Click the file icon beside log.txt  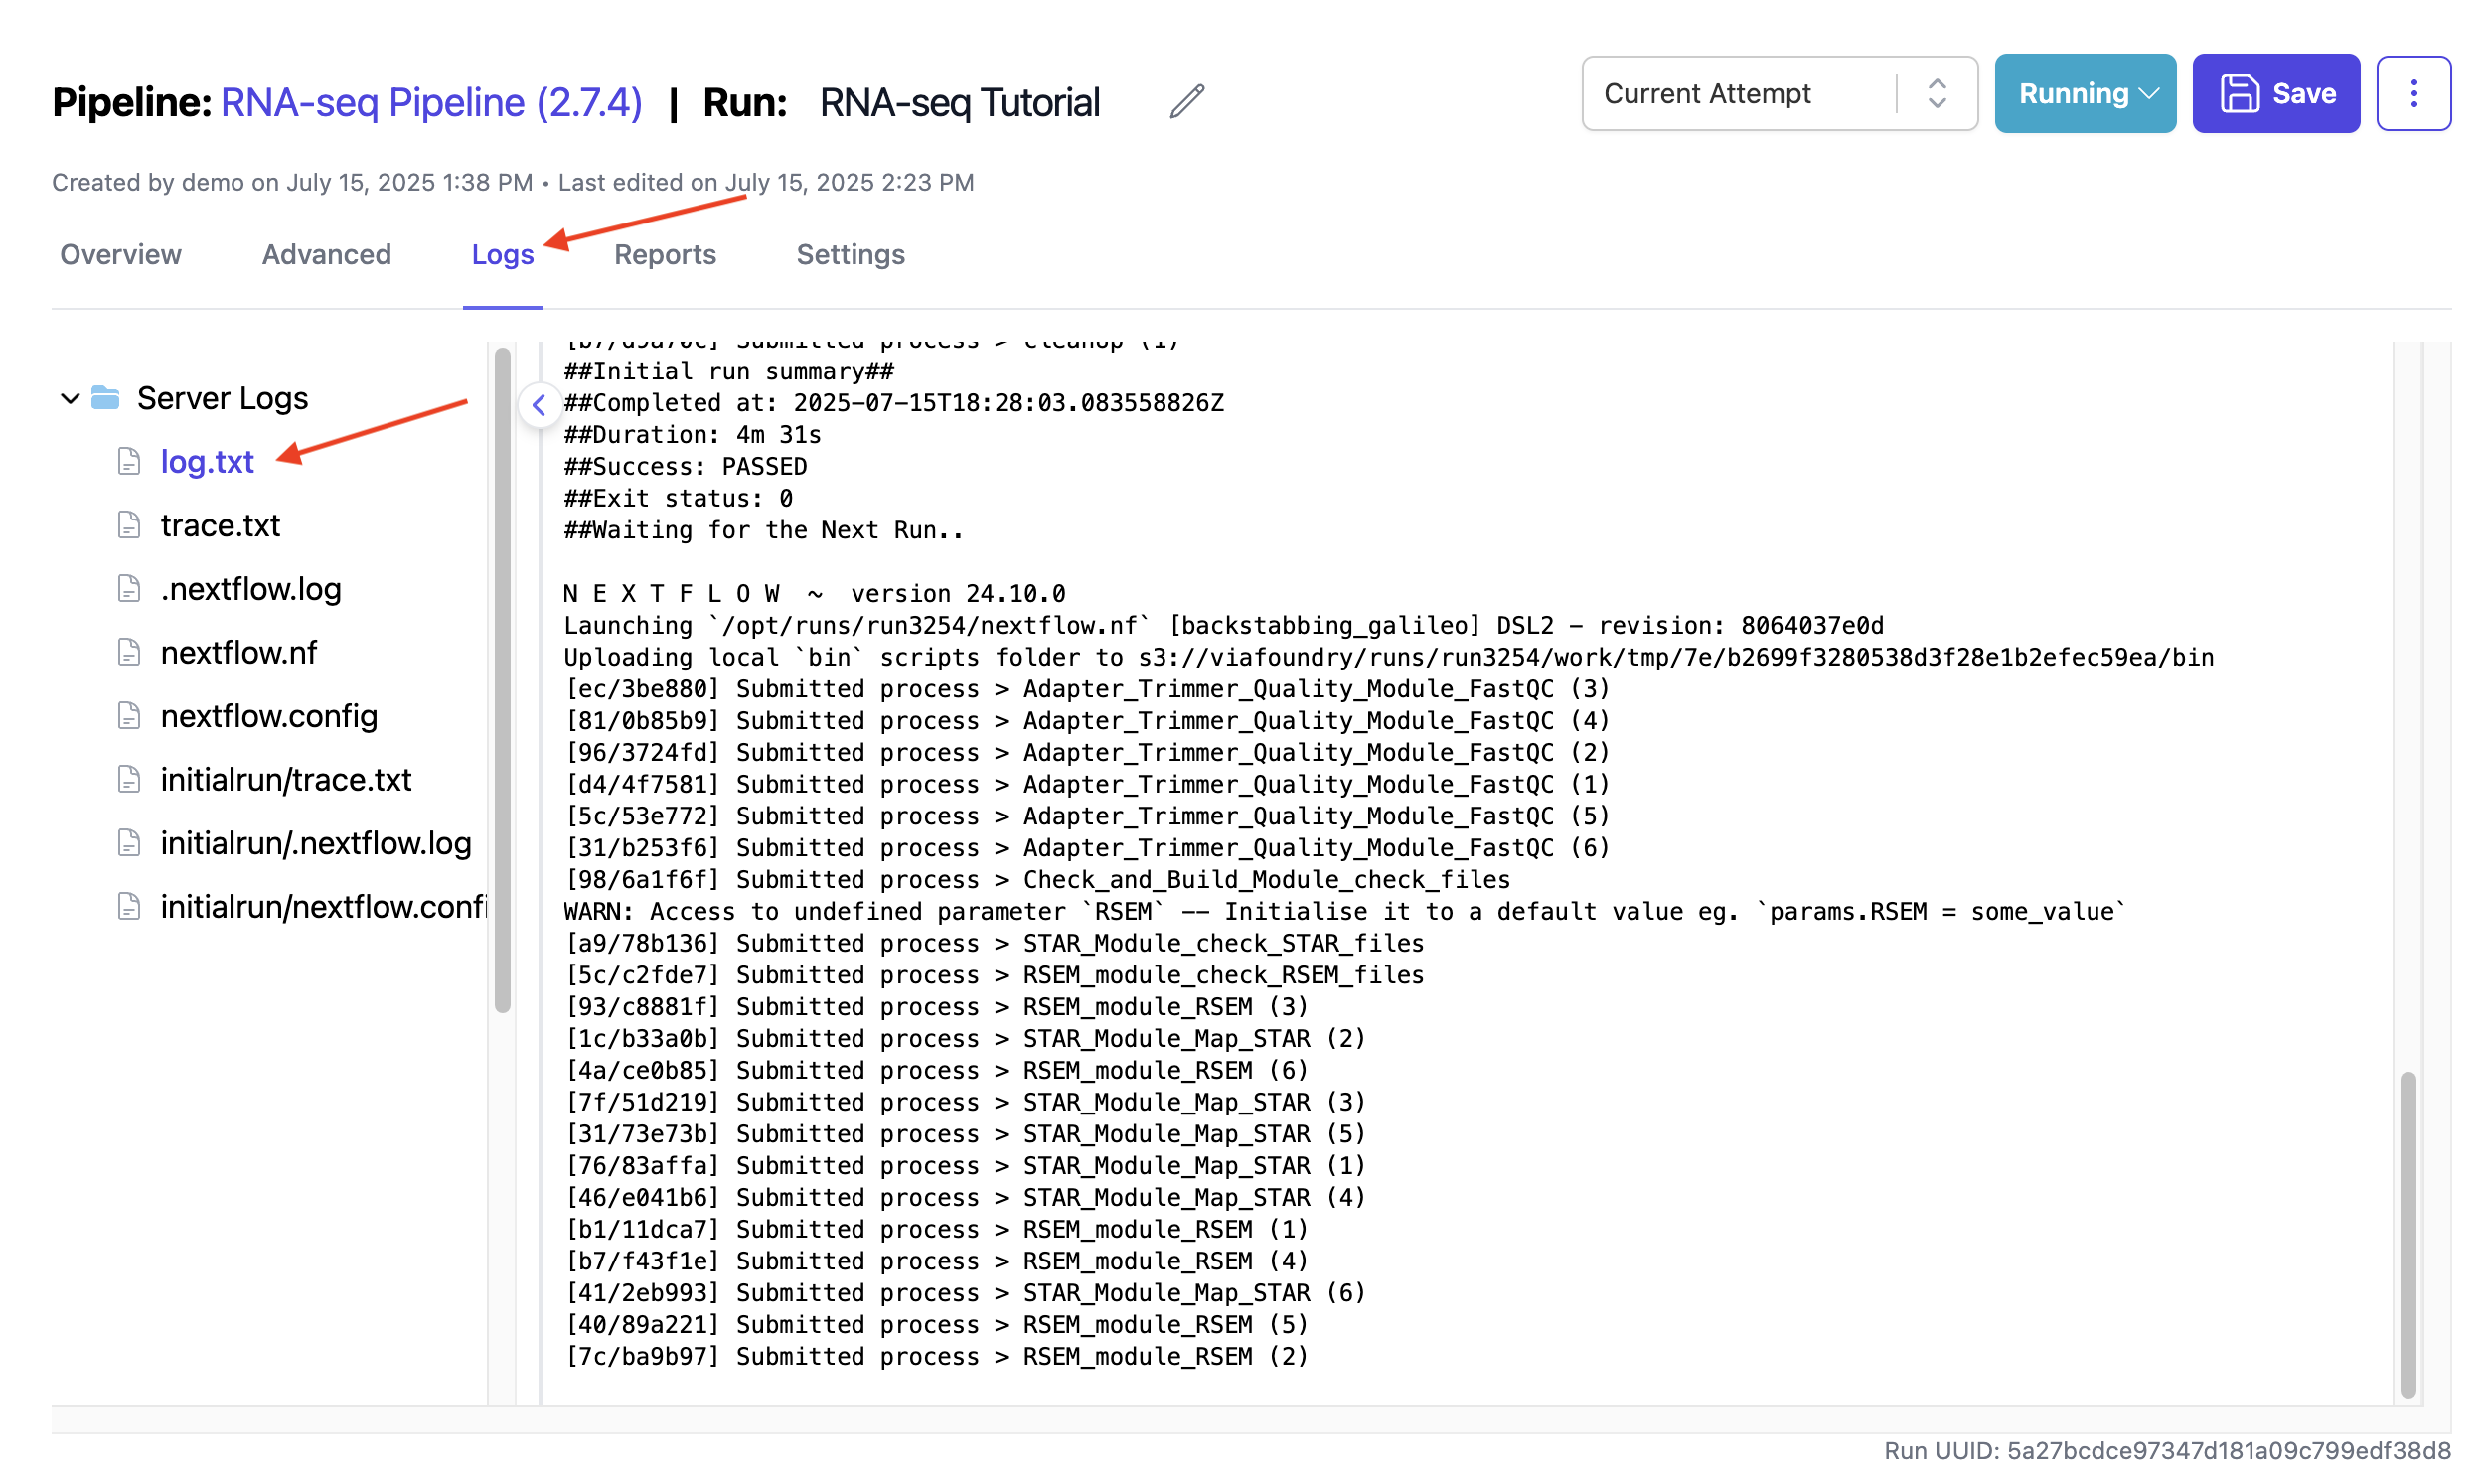tap(129, 462)
